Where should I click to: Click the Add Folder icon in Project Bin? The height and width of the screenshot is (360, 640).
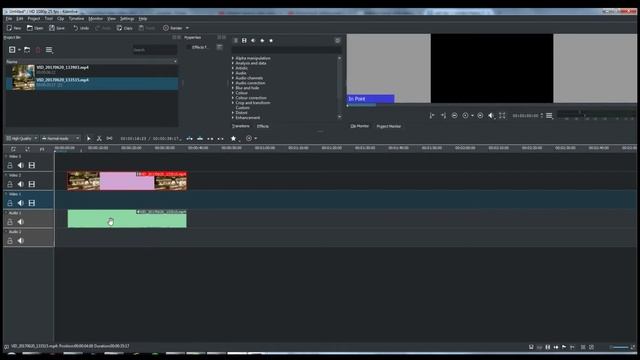click(x=27, y=50)
